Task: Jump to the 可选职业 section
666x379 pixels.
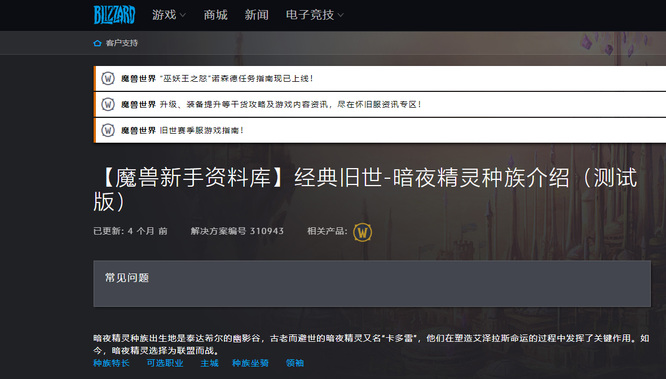Action: pyautogui.click(x=165, y=363)
